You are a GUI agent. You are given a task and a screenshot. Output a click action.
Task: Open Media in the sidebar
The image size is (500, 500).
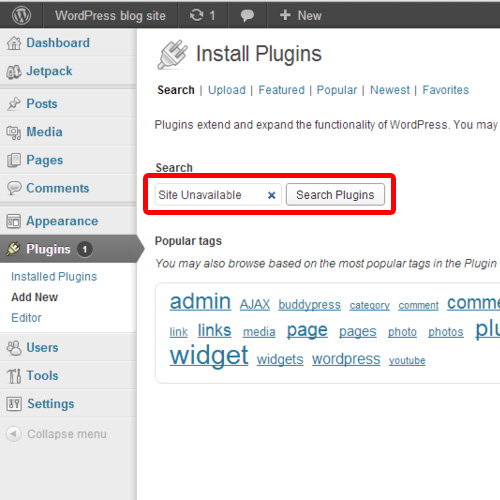tap(45, 132)
